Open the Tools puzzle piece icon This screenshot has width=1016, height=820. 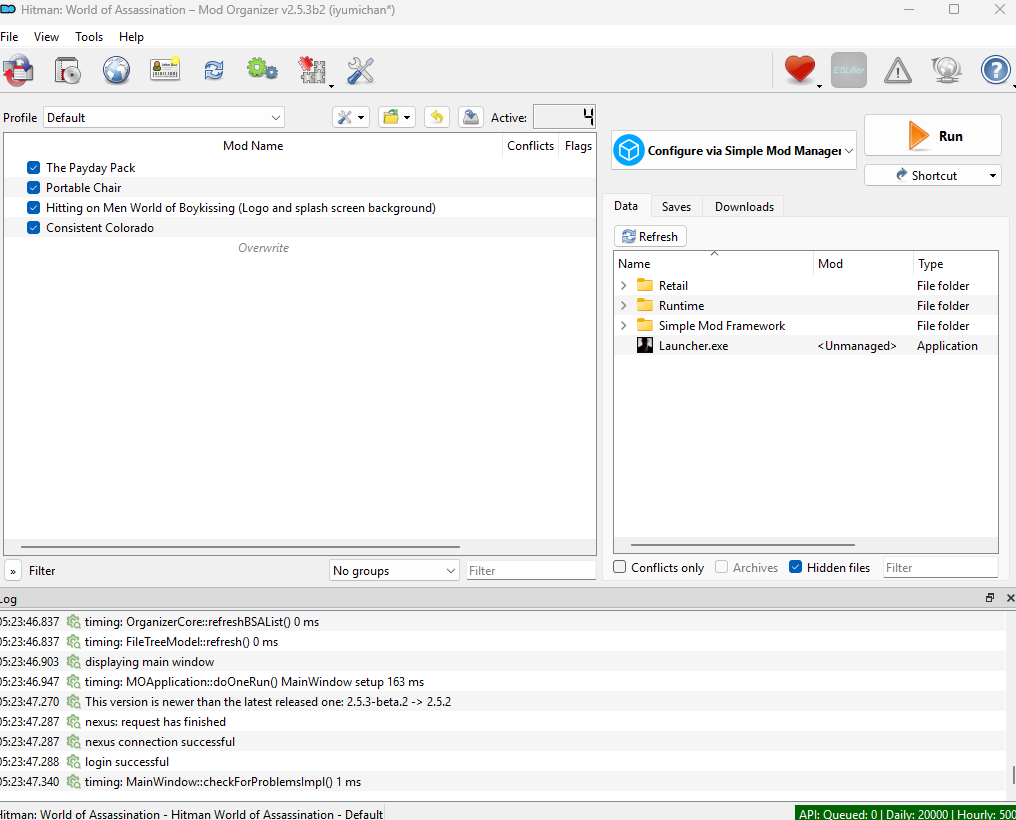[x=311, y=70]
